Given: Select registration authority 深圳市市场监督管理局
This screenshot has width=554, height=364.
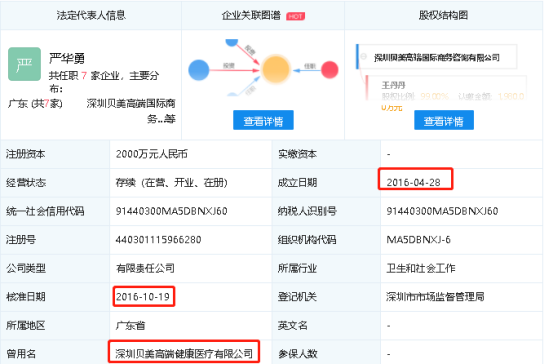Looking at the screenshot, I should 435,297.
